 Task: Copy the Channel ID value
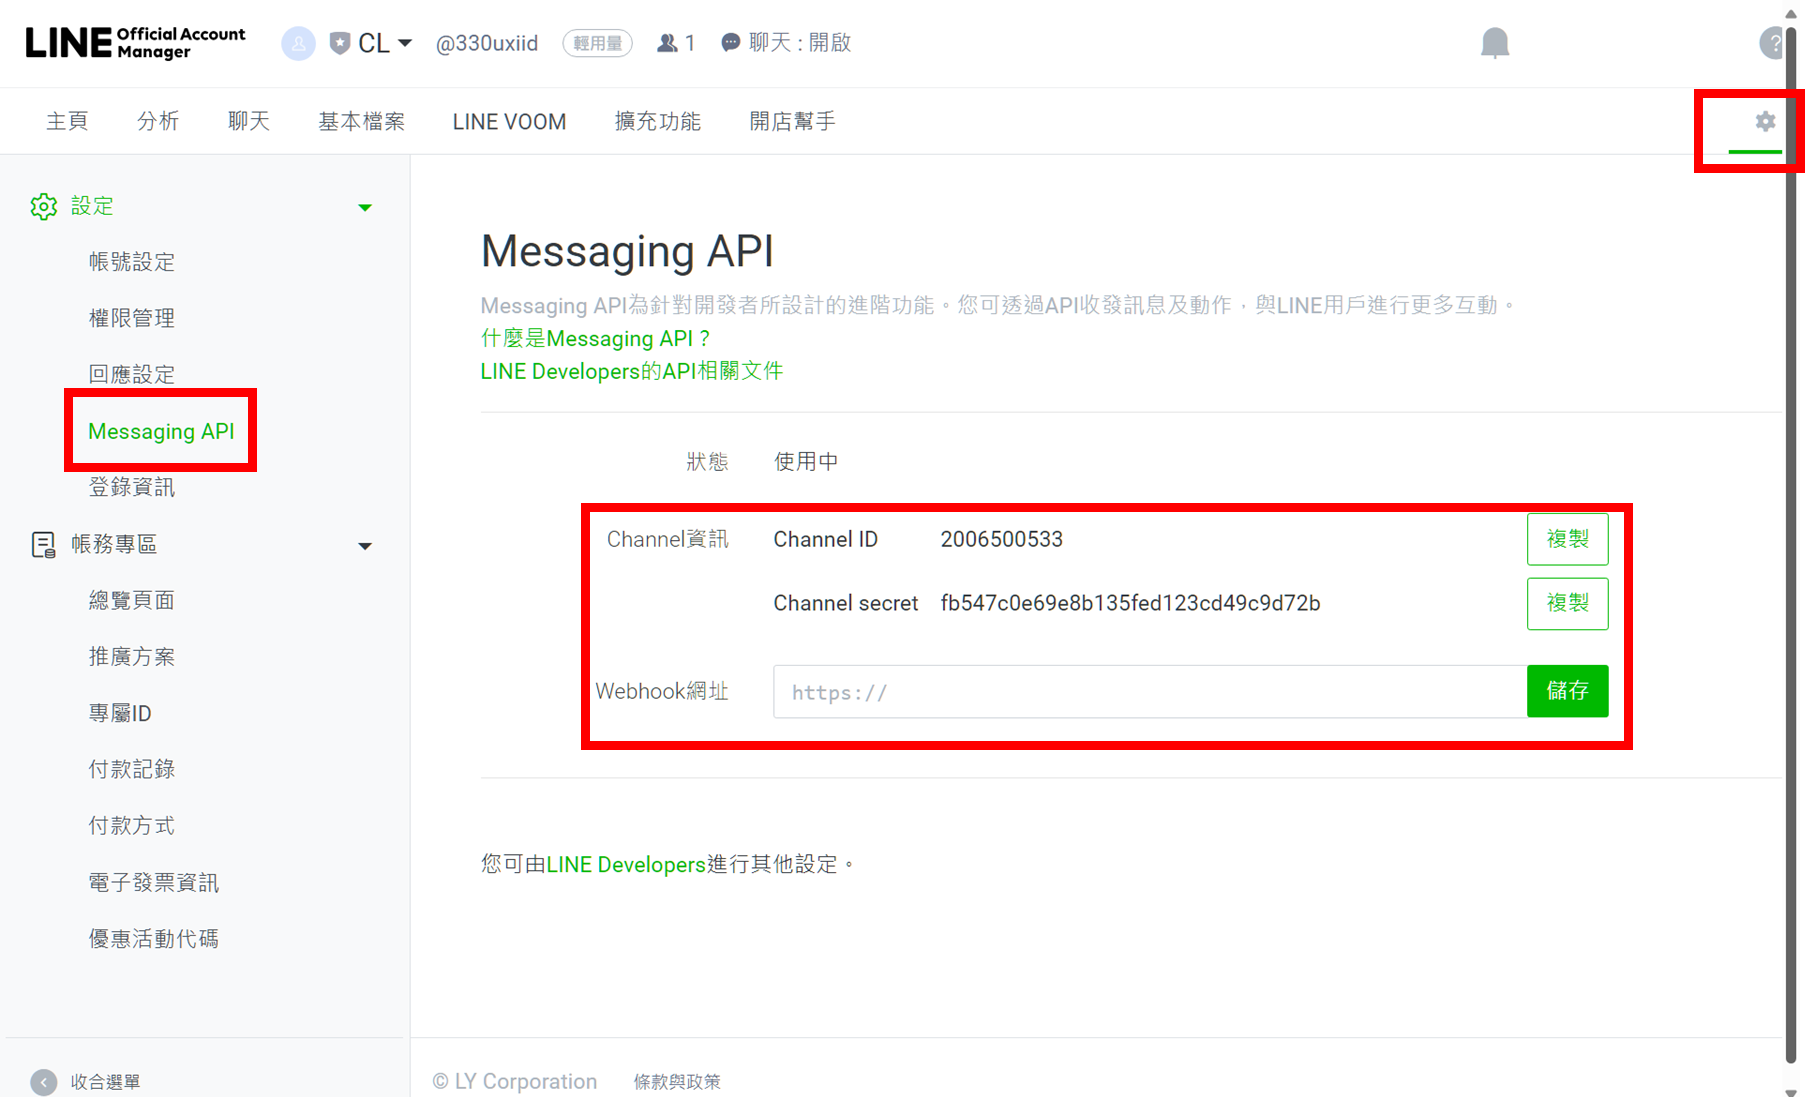(1567, 540)
